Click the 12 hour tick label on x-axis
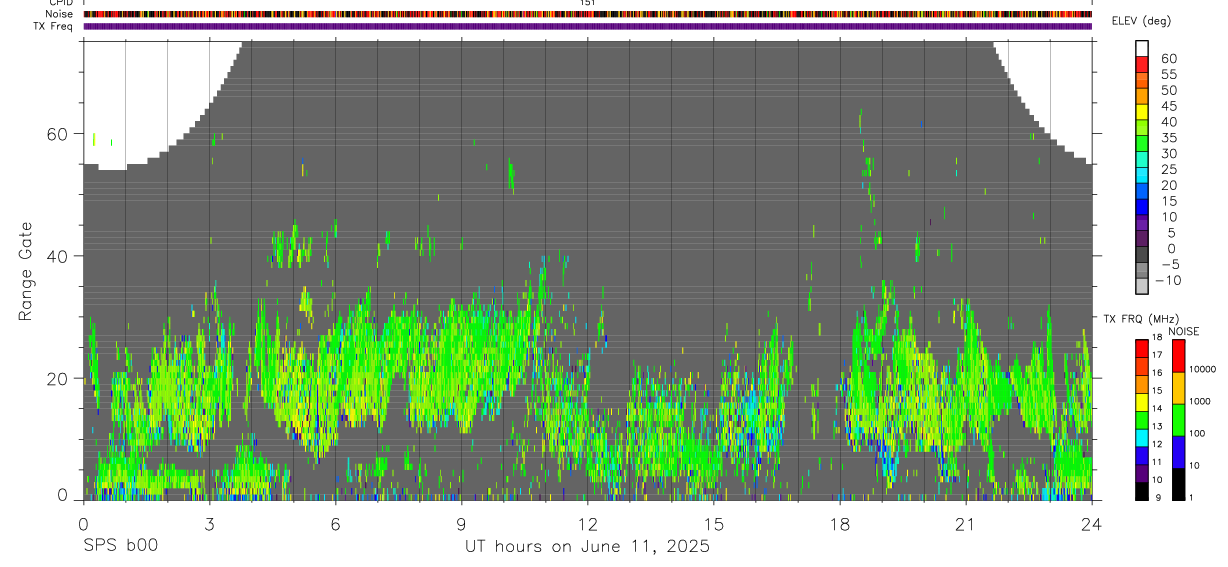Screen dimensions: 1228x567 (x=588, y=524)
